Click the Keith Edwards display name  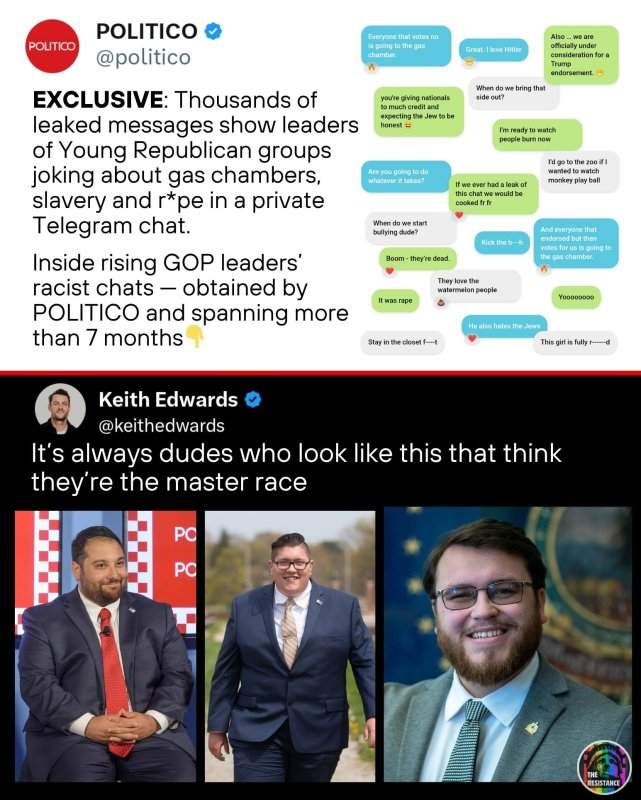(x=168, y=399)
